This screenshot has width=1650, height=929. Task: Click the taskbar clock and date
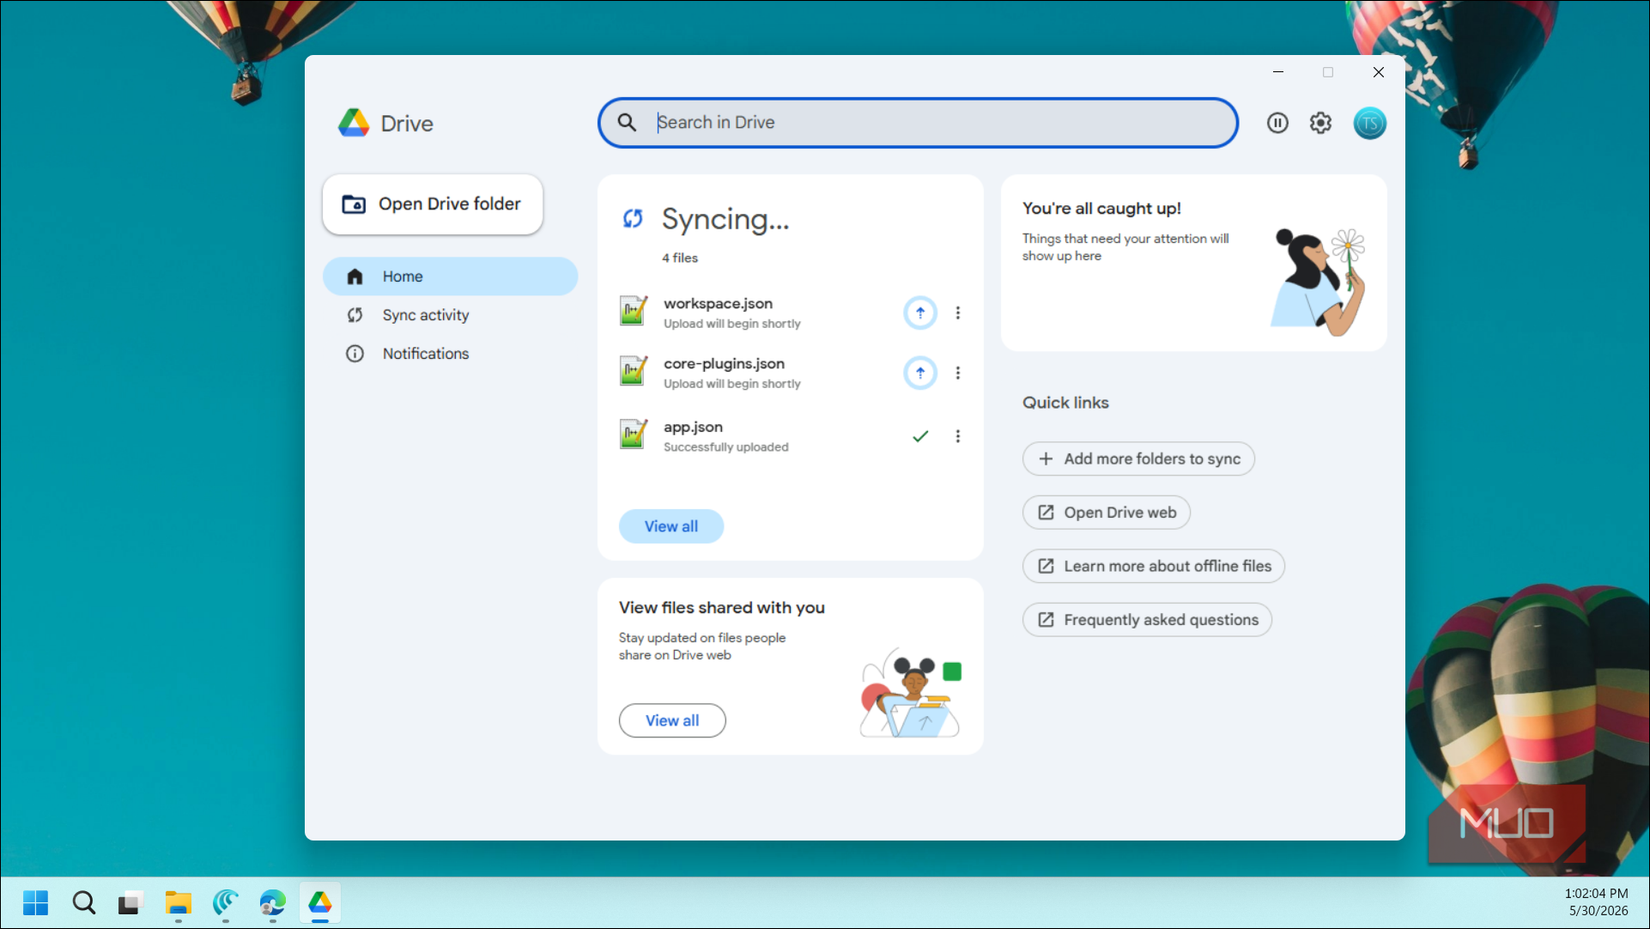point(1597,902)
